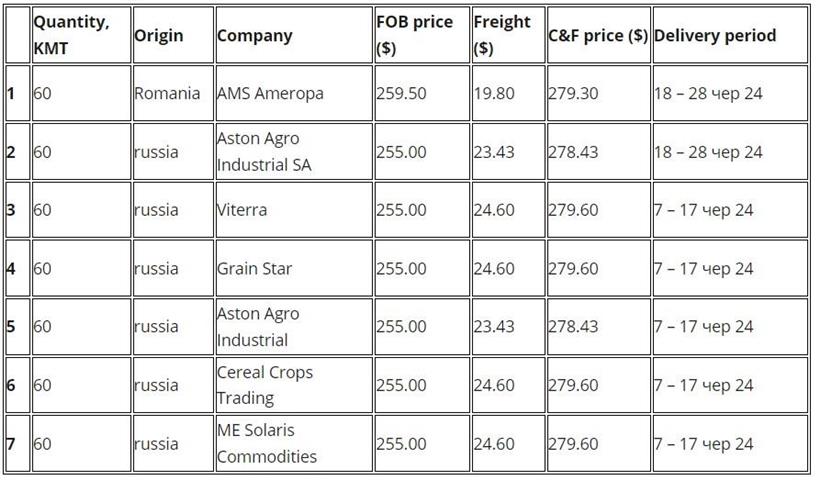Click the "Delivery period" column header
The width and height of the screenshot is (820, 480).
[x=714, y=35]
